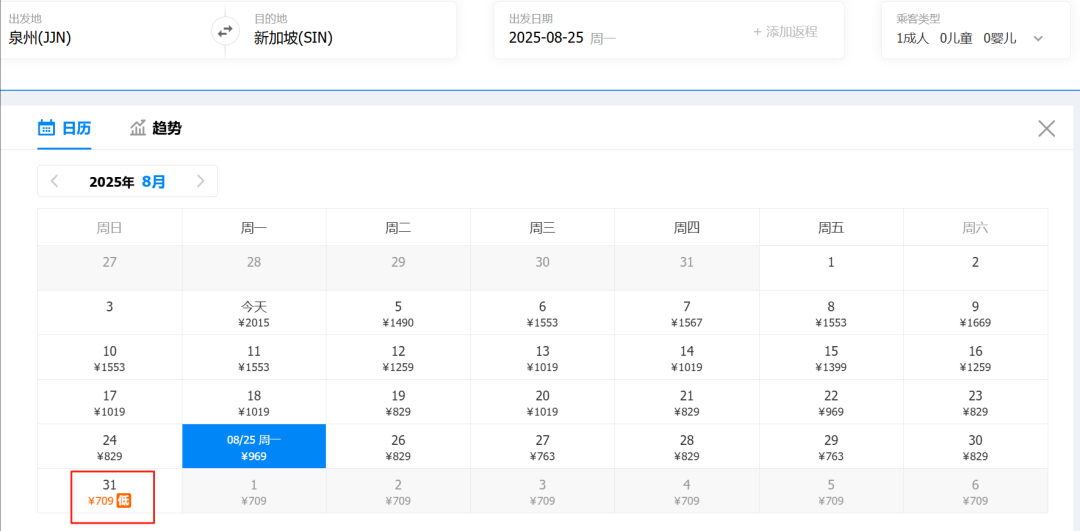Click August 2 date cell
This screenshot has height=531, width=1080.
[975, 268]
